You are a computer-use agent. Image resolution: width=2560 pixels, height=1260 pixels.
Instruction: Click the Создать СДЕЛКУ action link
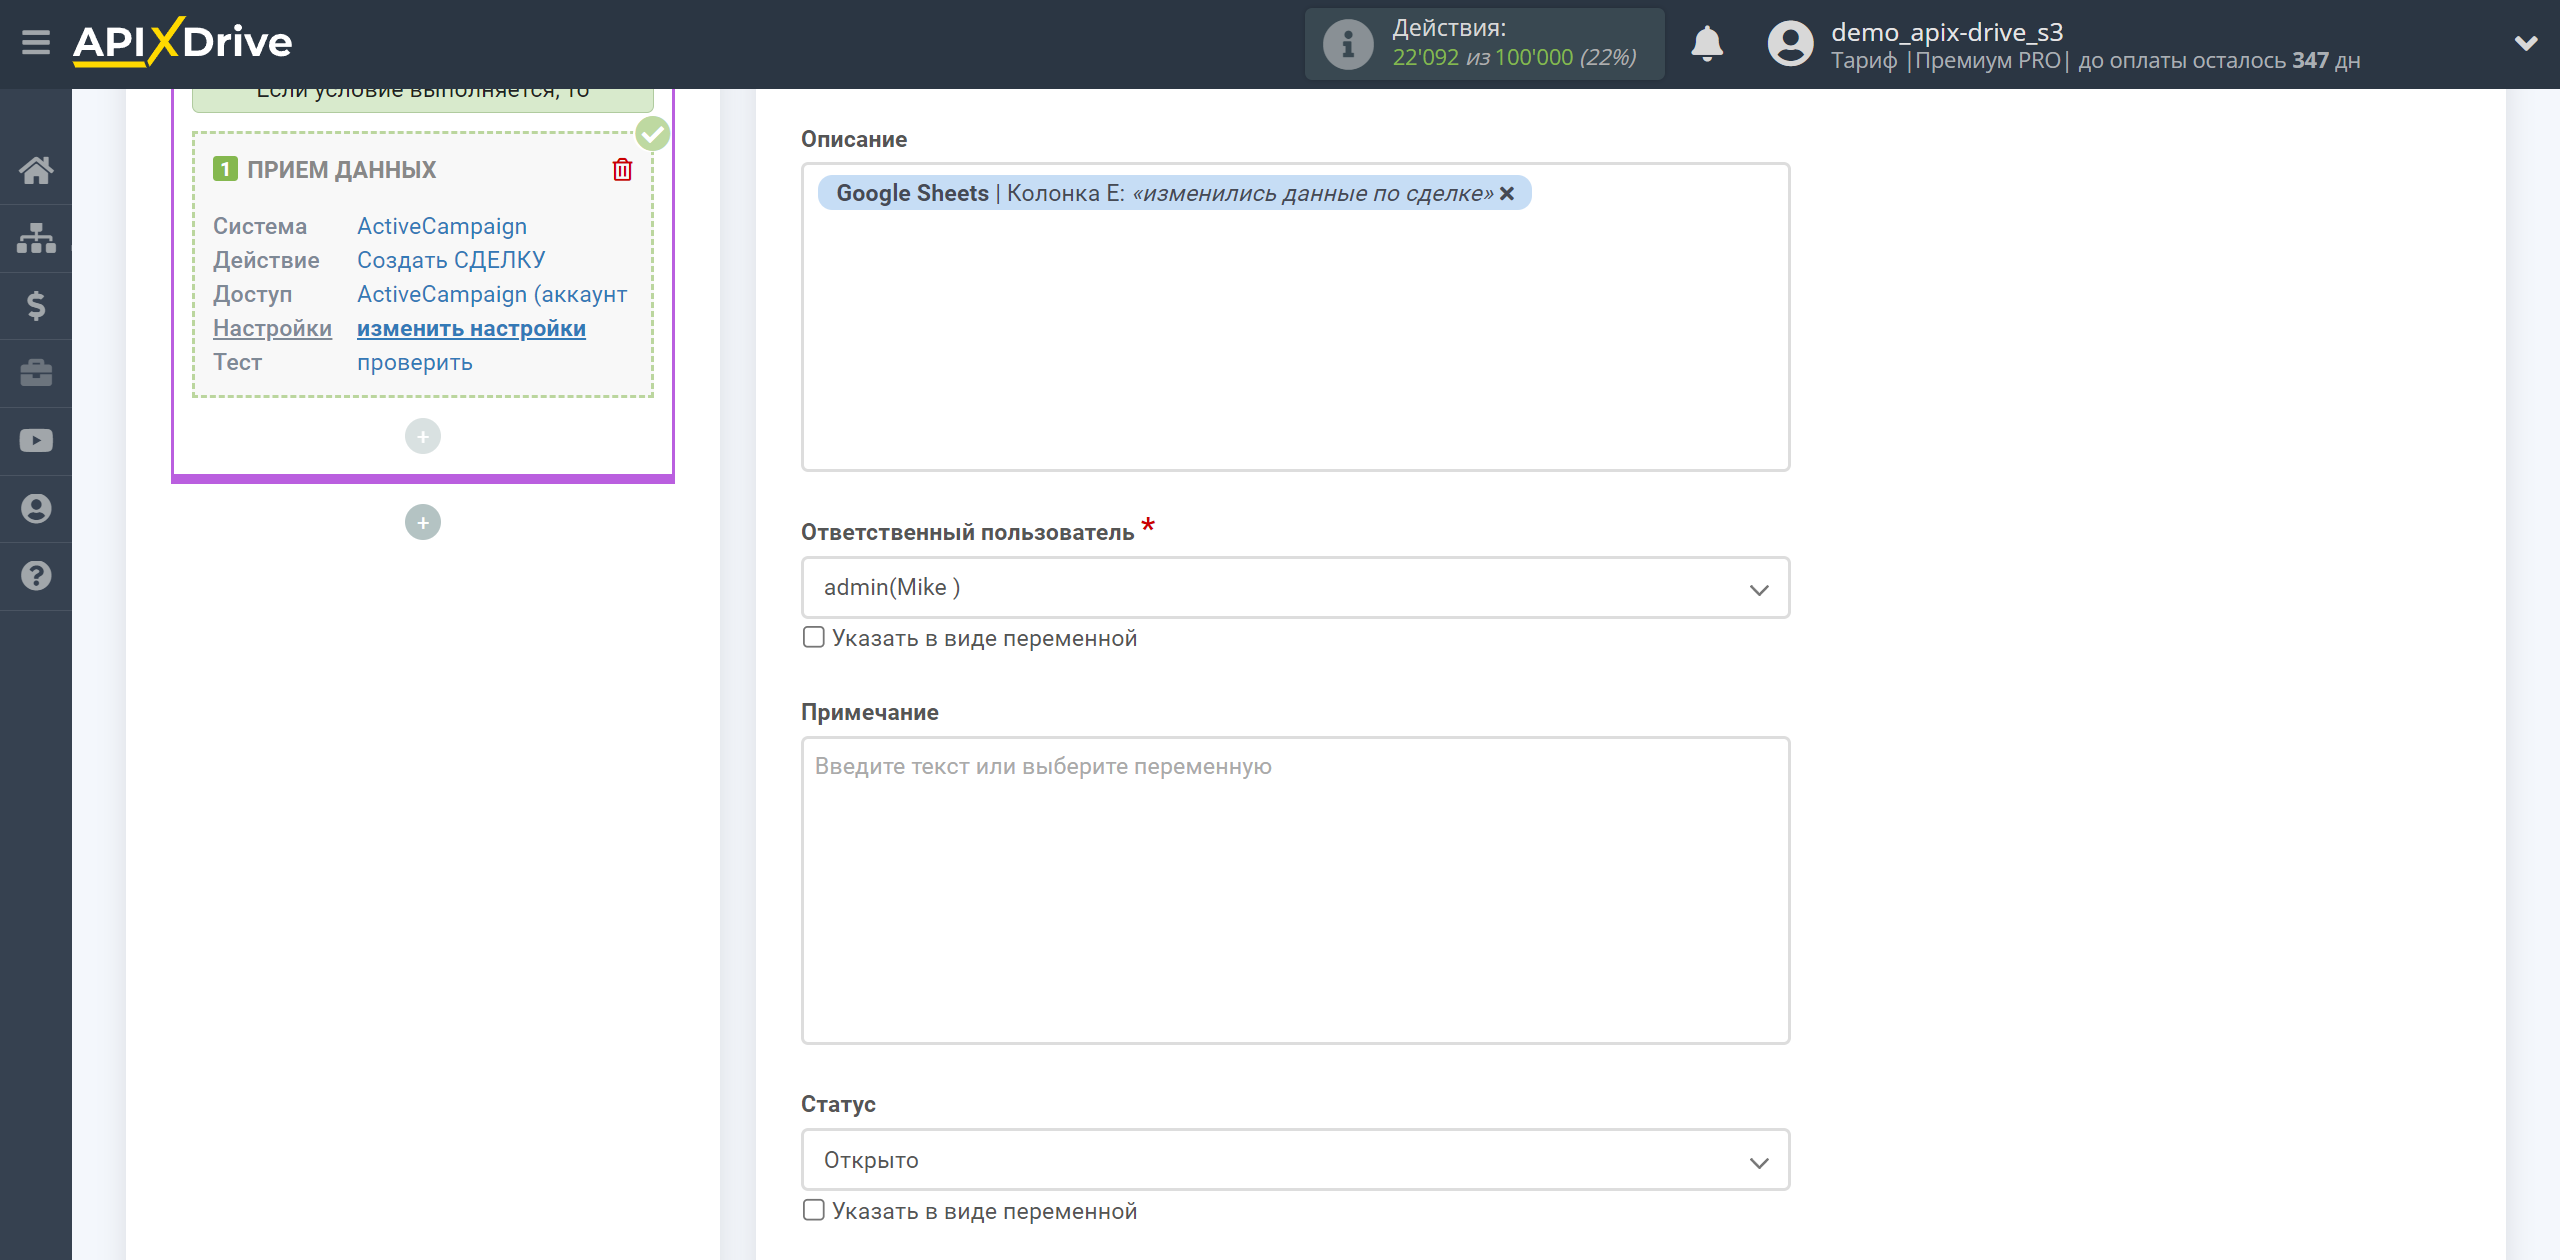click(x=451, y=261)
